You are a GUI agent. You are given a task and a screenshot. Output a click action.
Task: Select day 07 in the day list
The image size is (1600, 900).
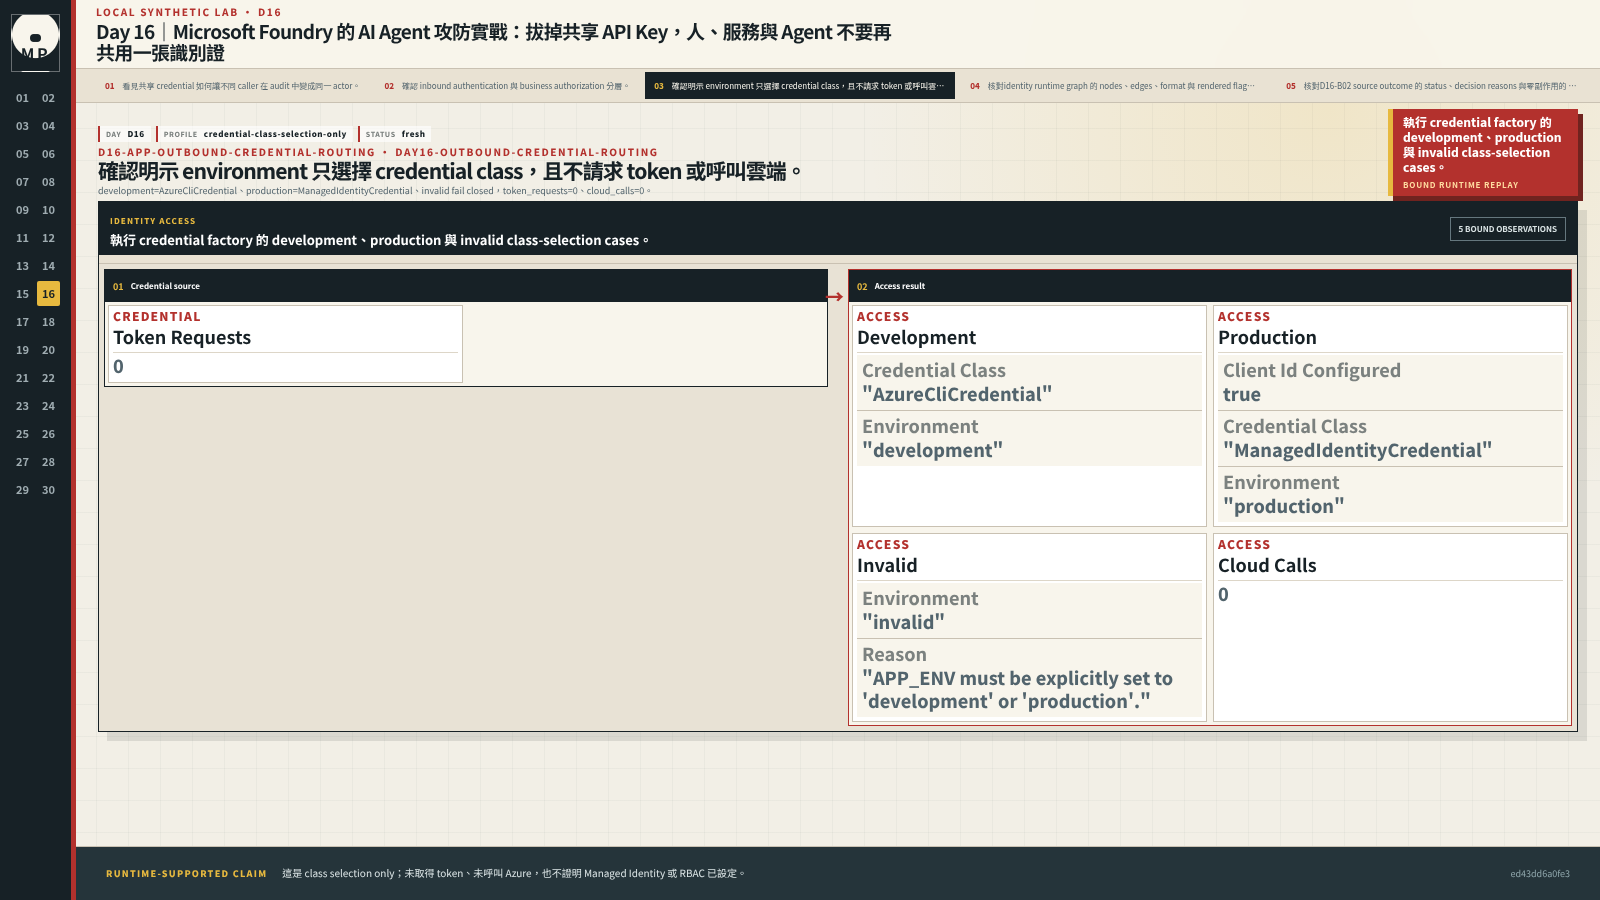(22, 182)
